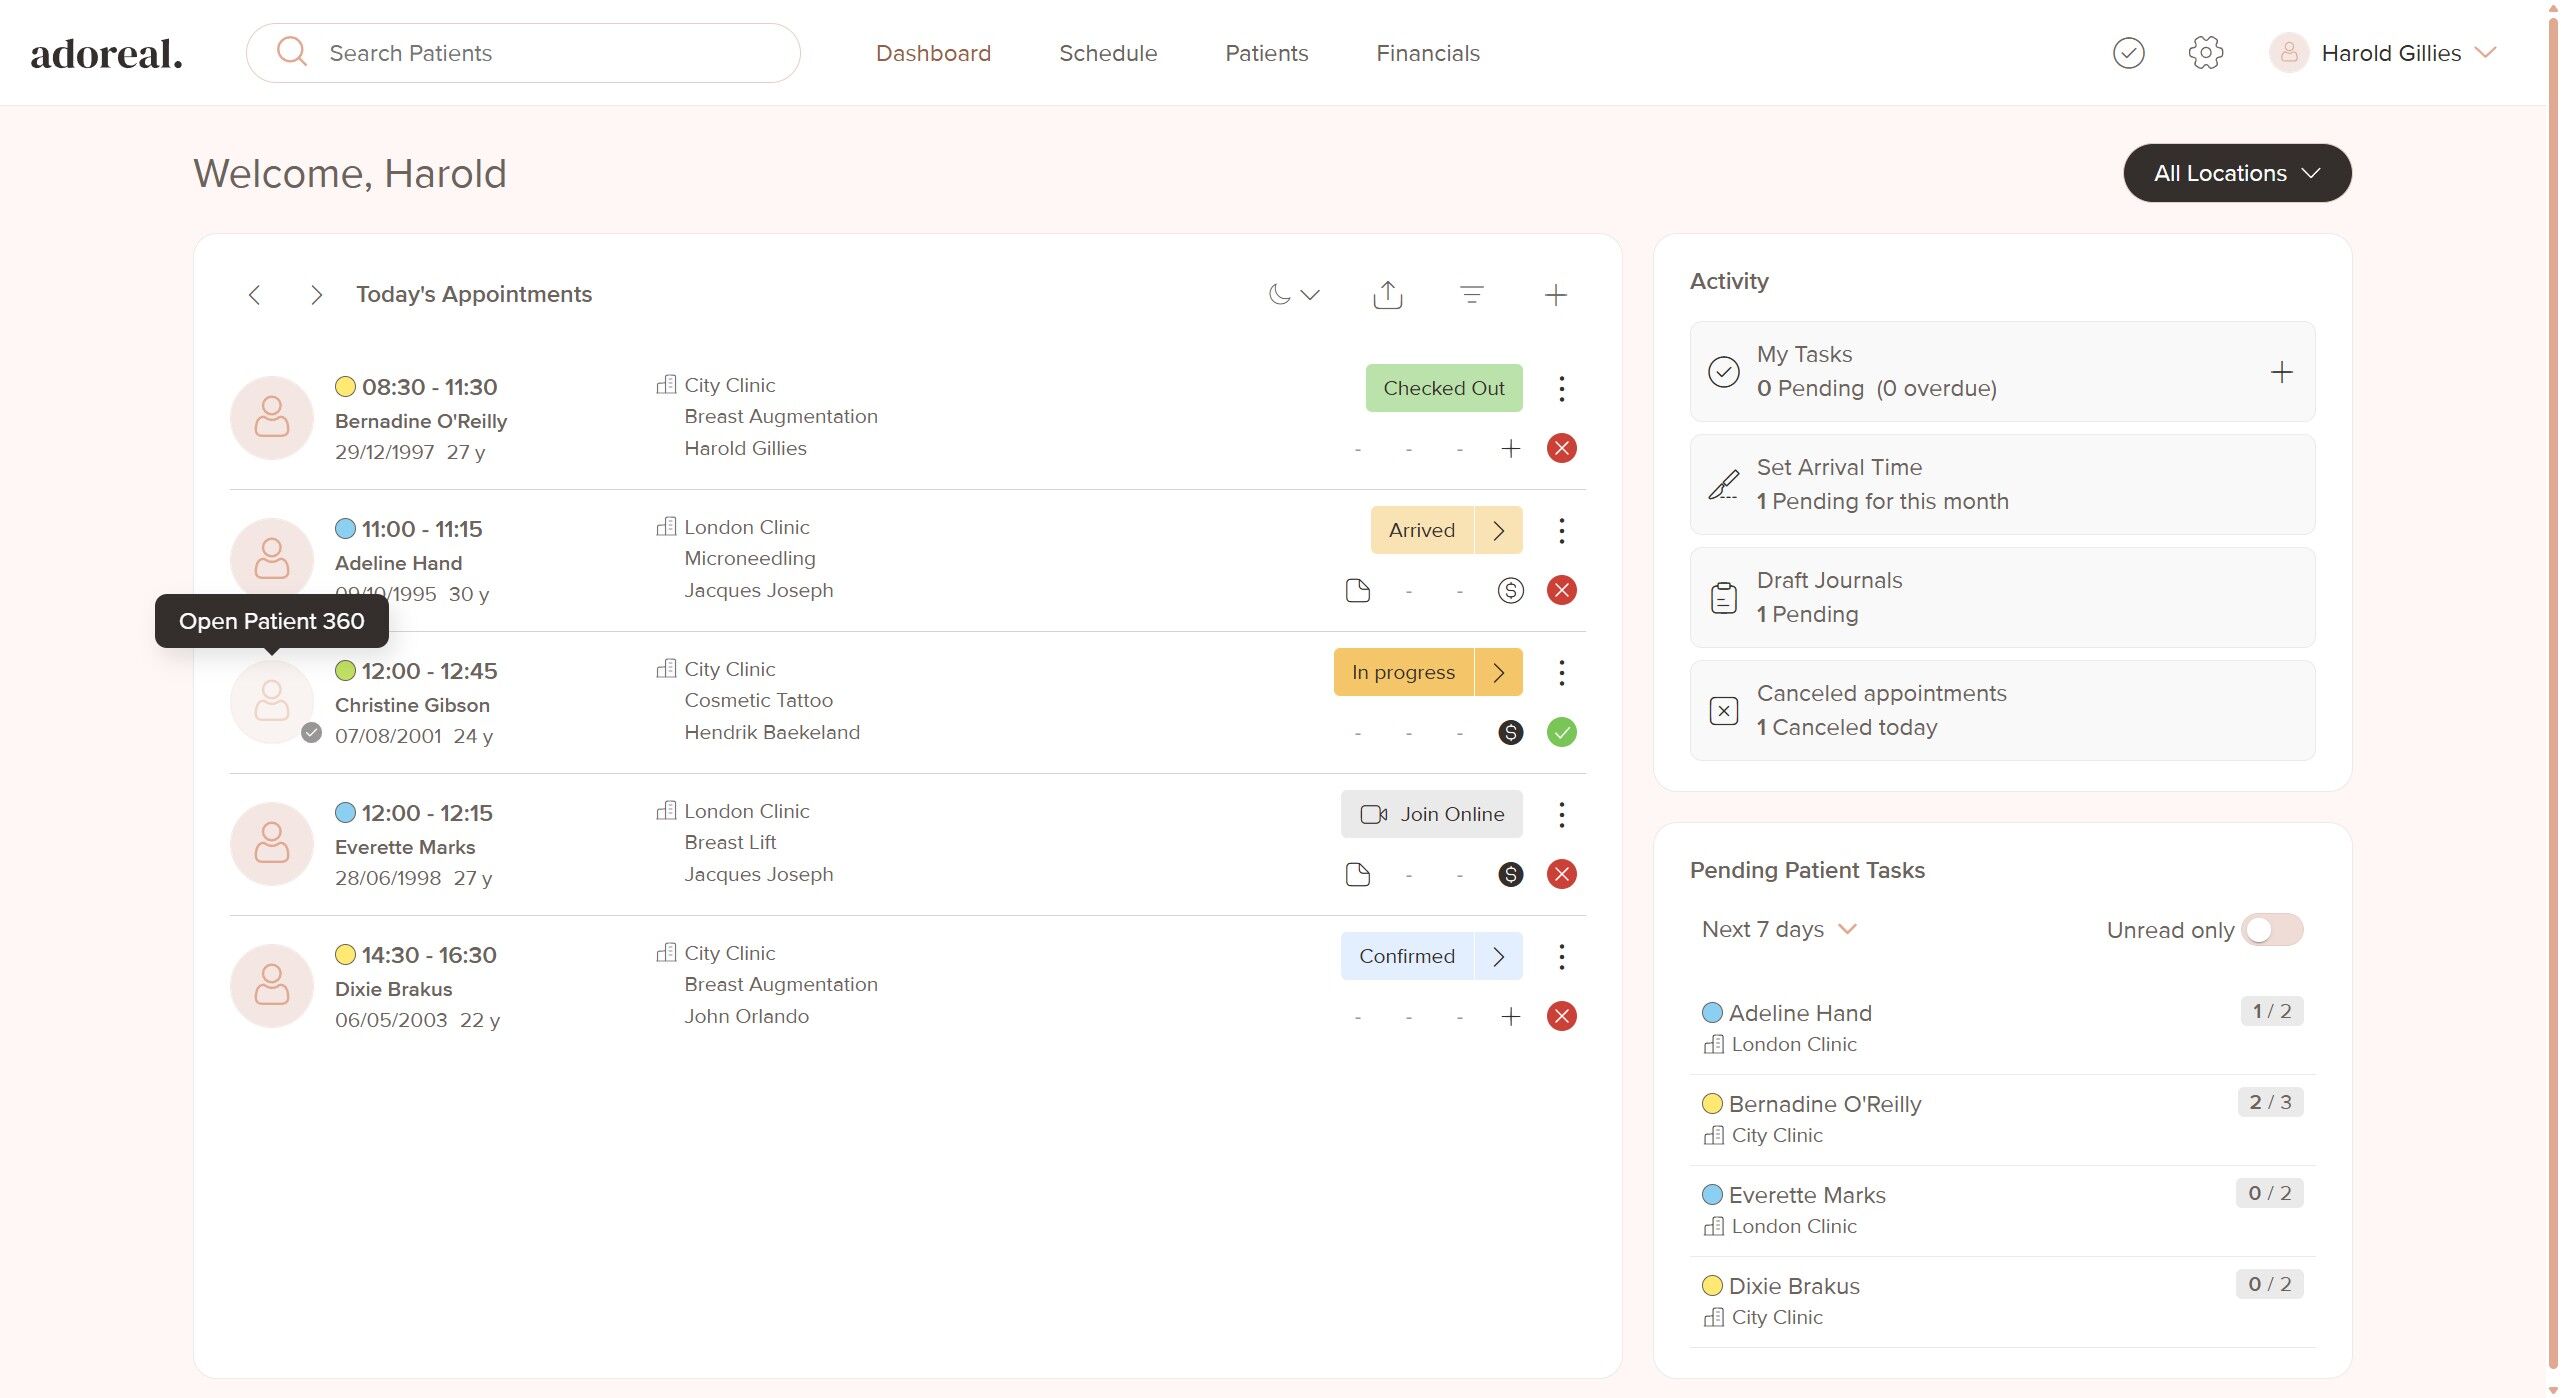Open the moon icon view dropdown
This screenshot has width=2561, height=1398.
click(x=1294, y=295)
